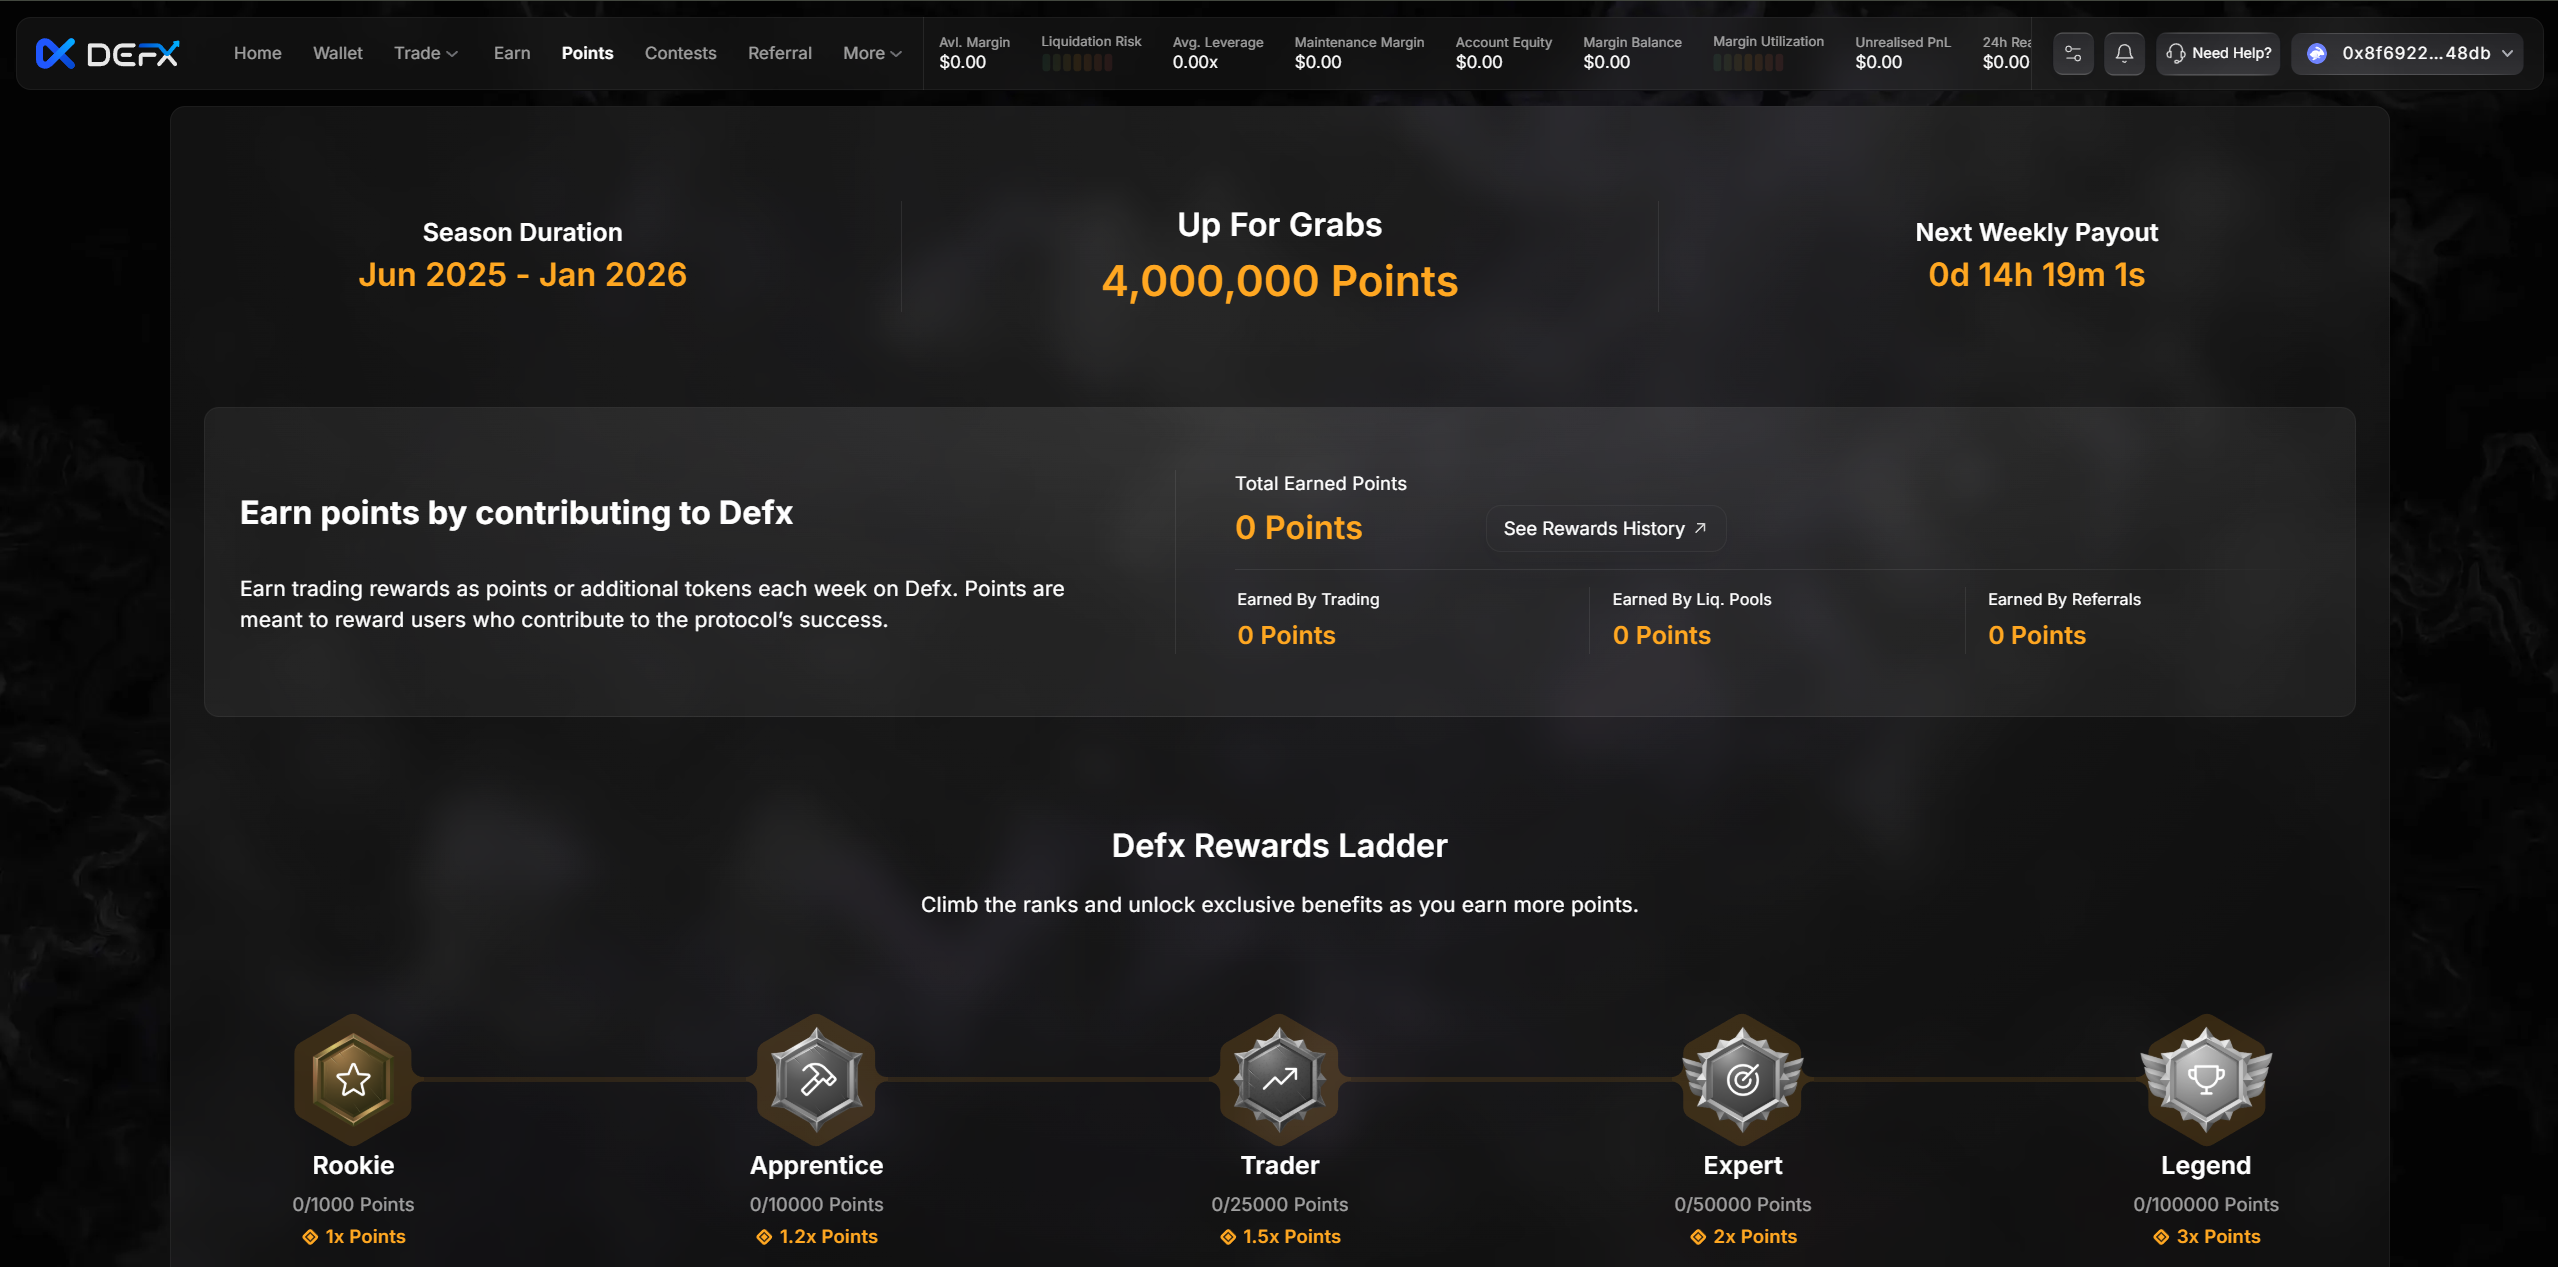Click the Margin Utilization meter
This screenshot has width=2558, height=1267.
(1748, 63)
